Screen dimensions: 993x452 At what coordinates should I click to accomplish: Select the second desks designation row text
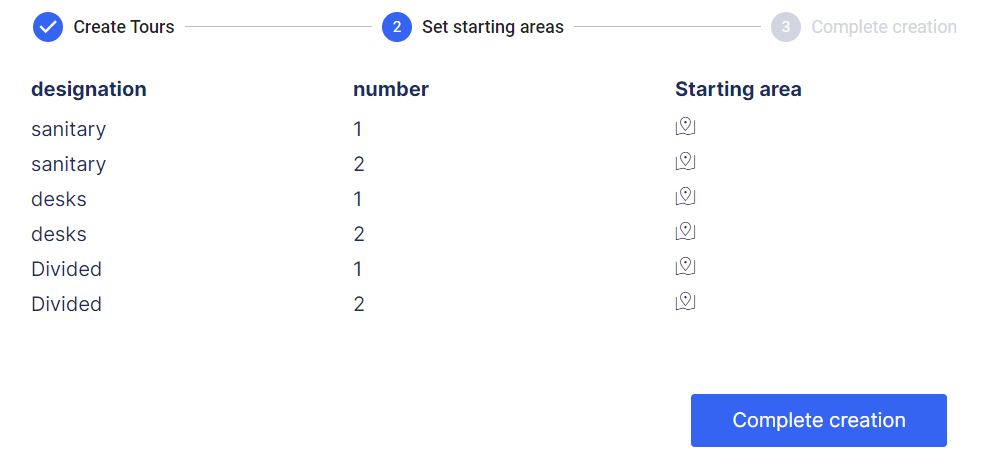tap(59, 234)
